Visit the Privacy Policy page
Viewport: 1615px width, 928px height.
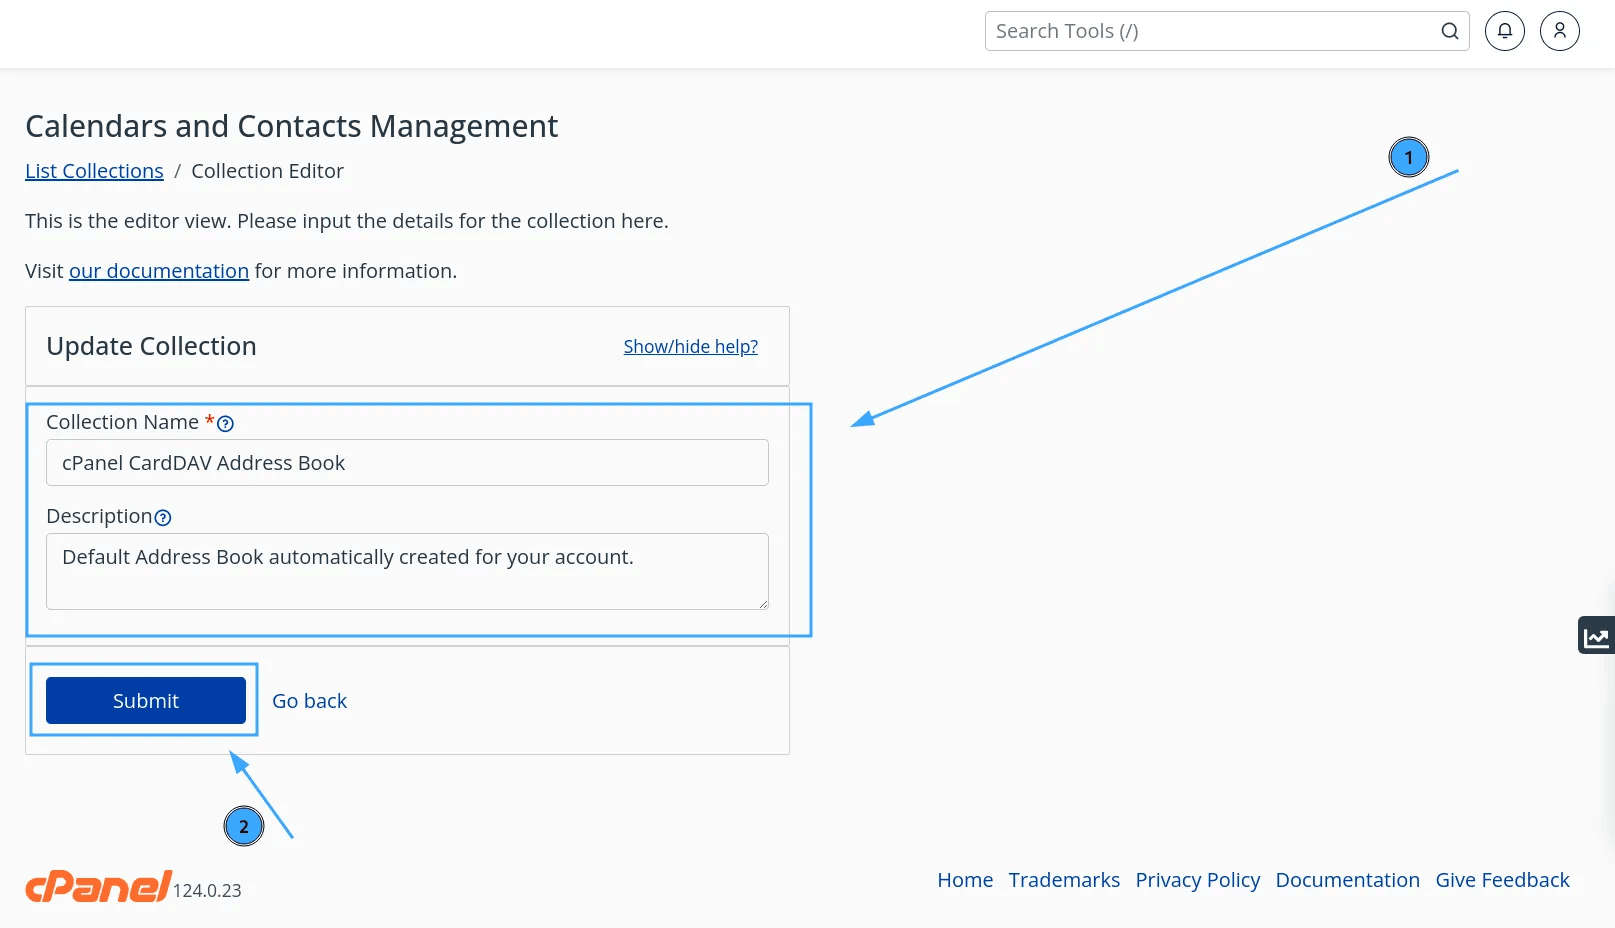[1197, 880]
